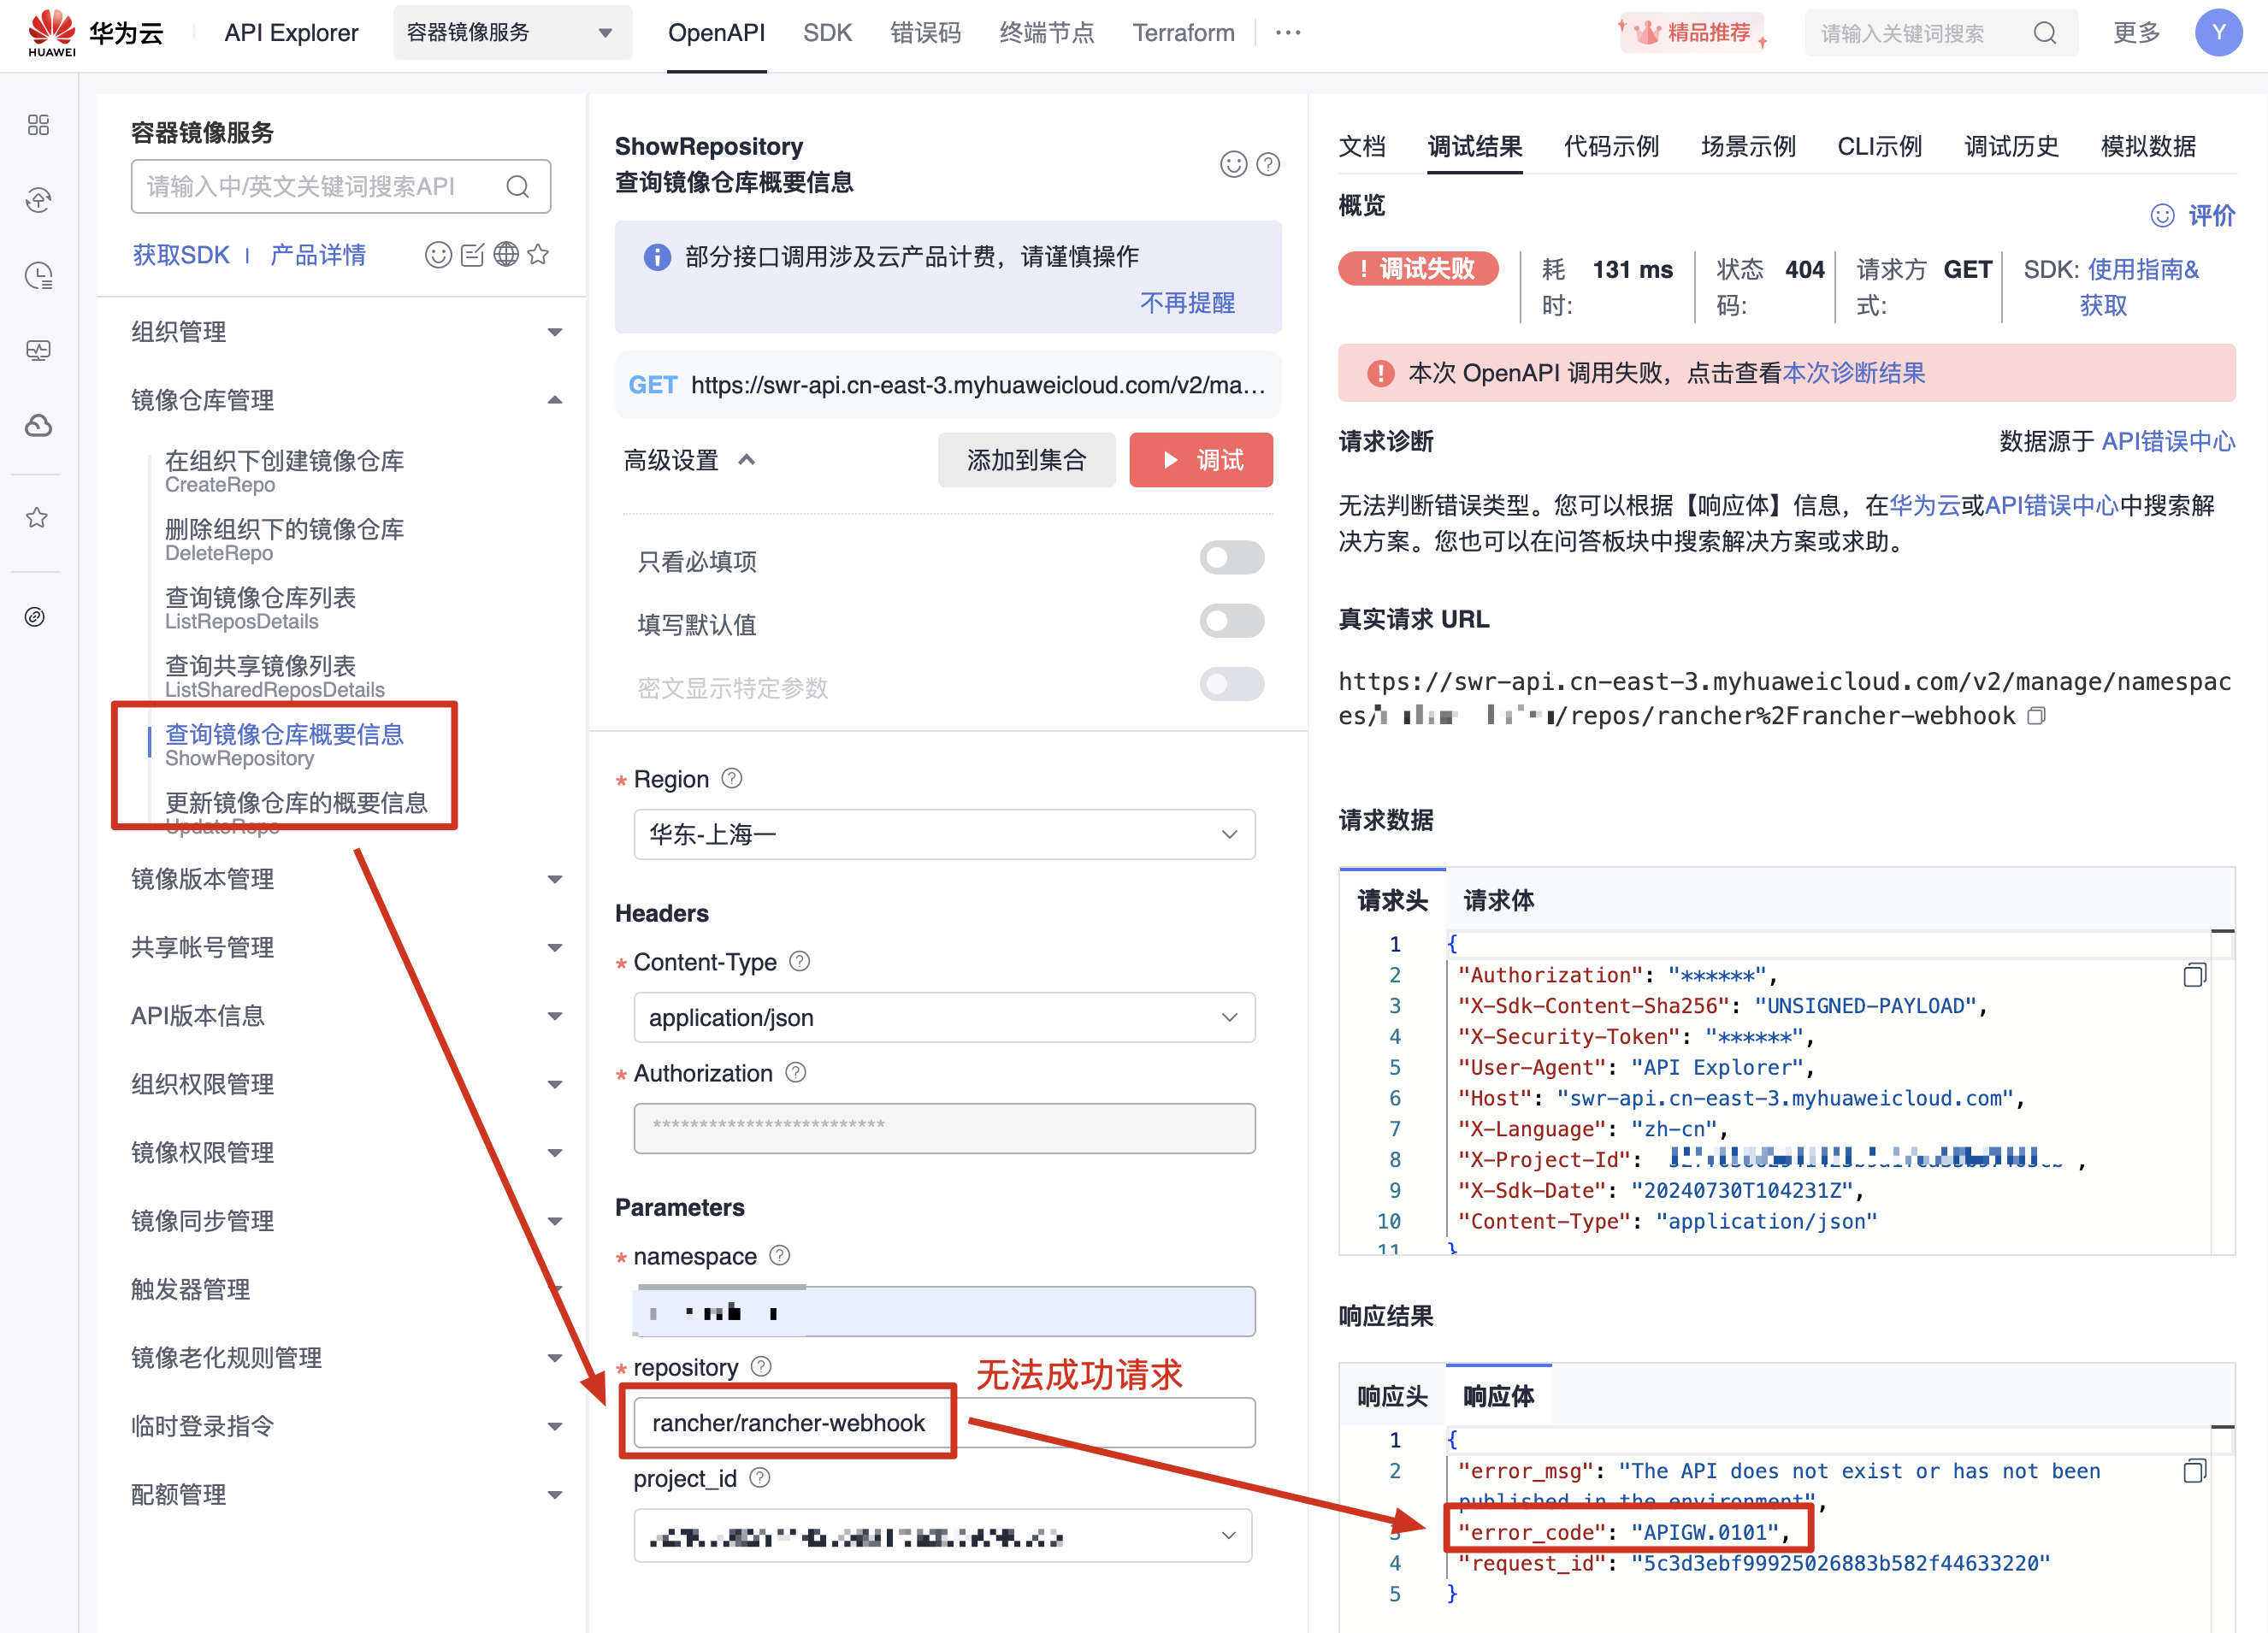Image resolution: width=2268 pixels, height=1633 pixels.
Task: Copy the request header JSON
Action: [x=2194, y=975]
